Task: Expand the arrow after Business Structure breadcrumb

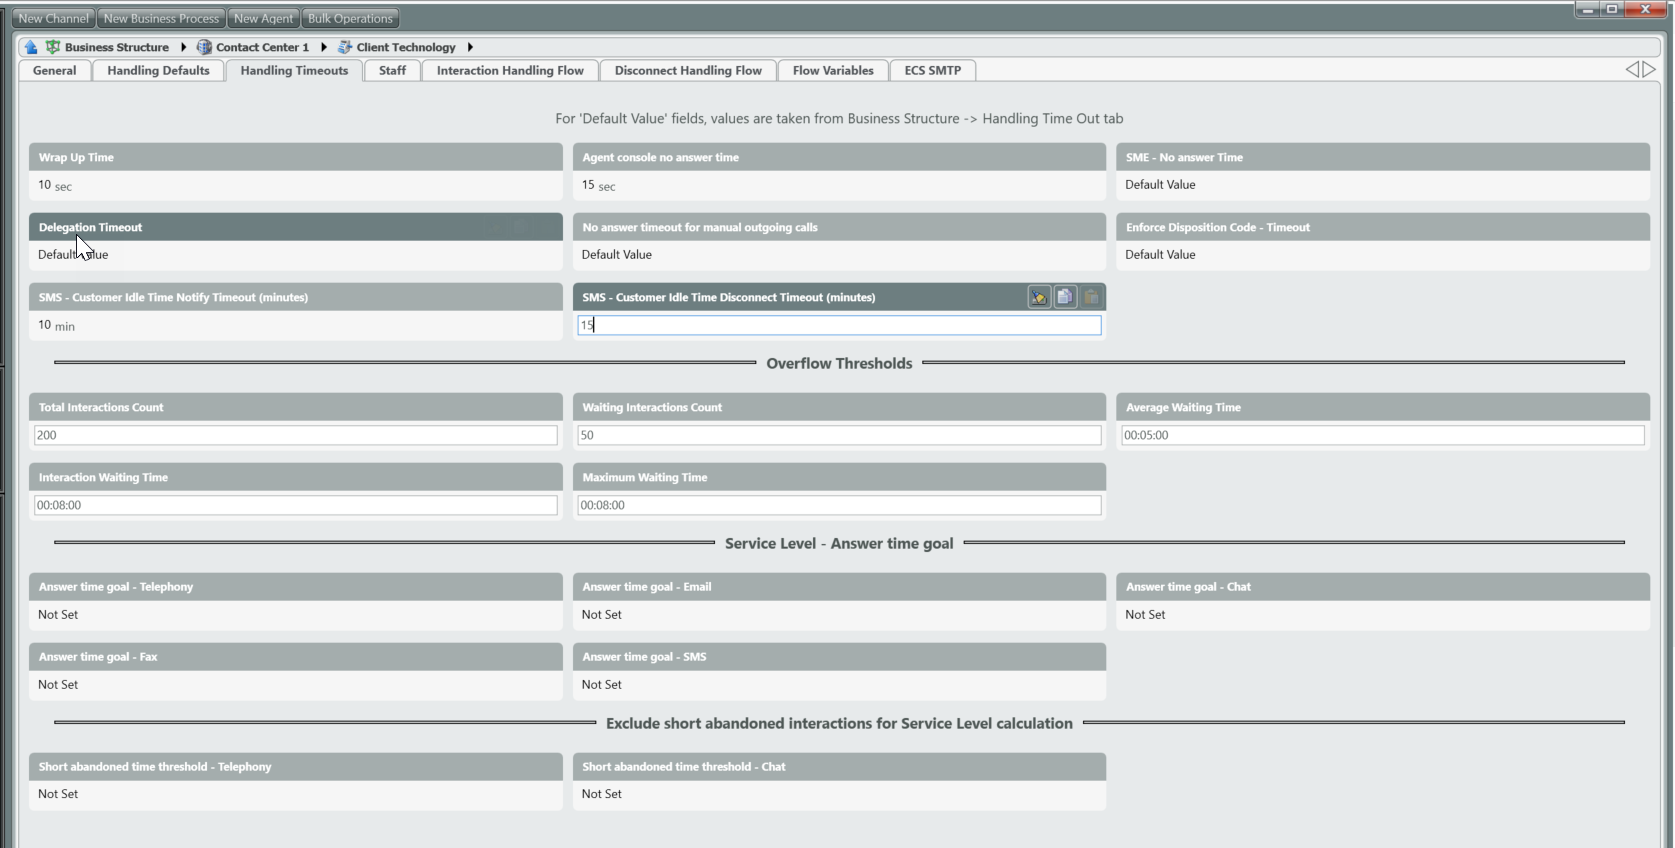Action: click(184, 47)
